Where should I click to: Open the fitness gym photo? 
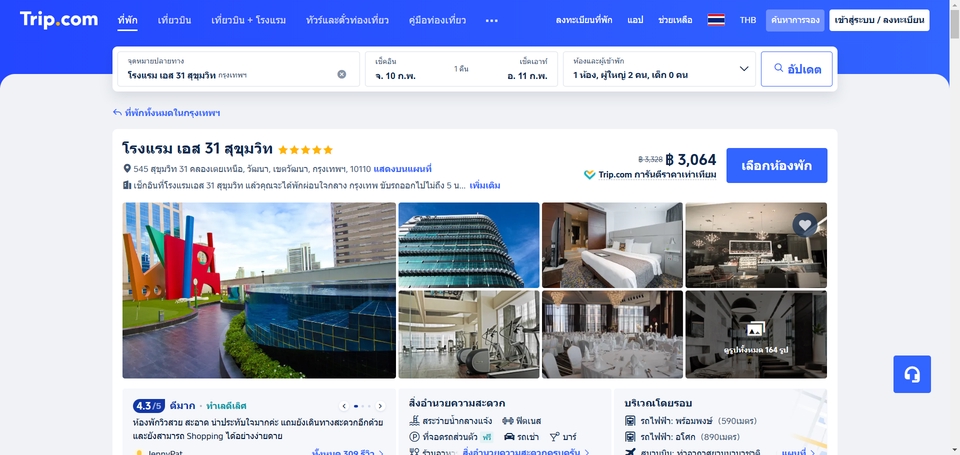pyautogui.click(x=469, y=334)
